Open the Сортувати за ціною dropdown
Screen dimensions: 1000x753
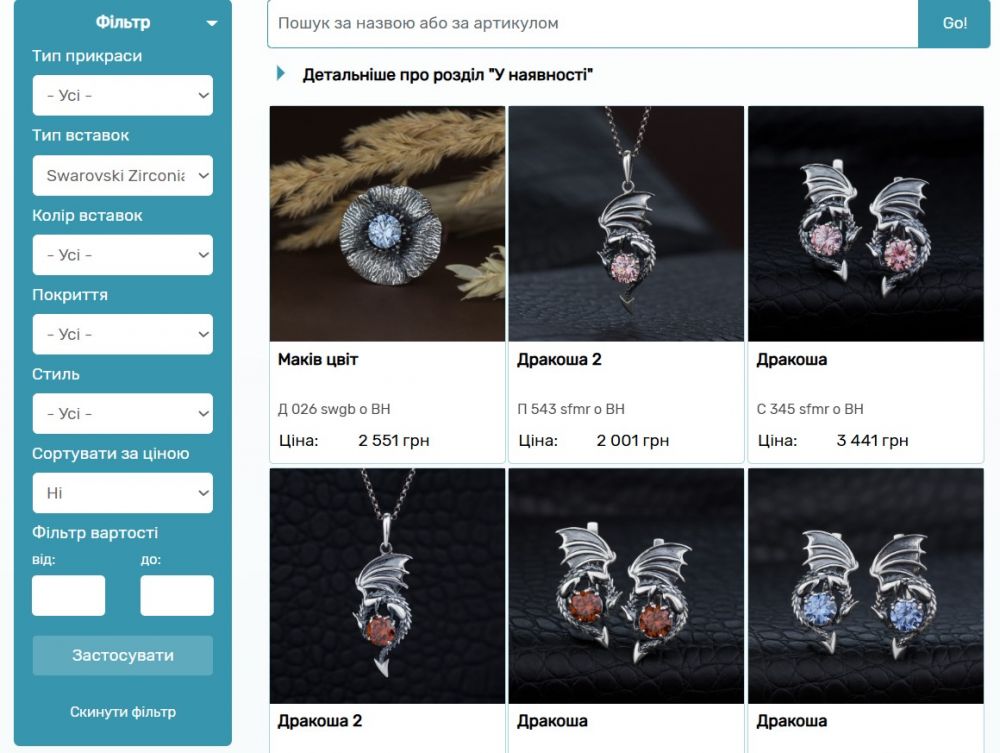(x=122, y=493)
